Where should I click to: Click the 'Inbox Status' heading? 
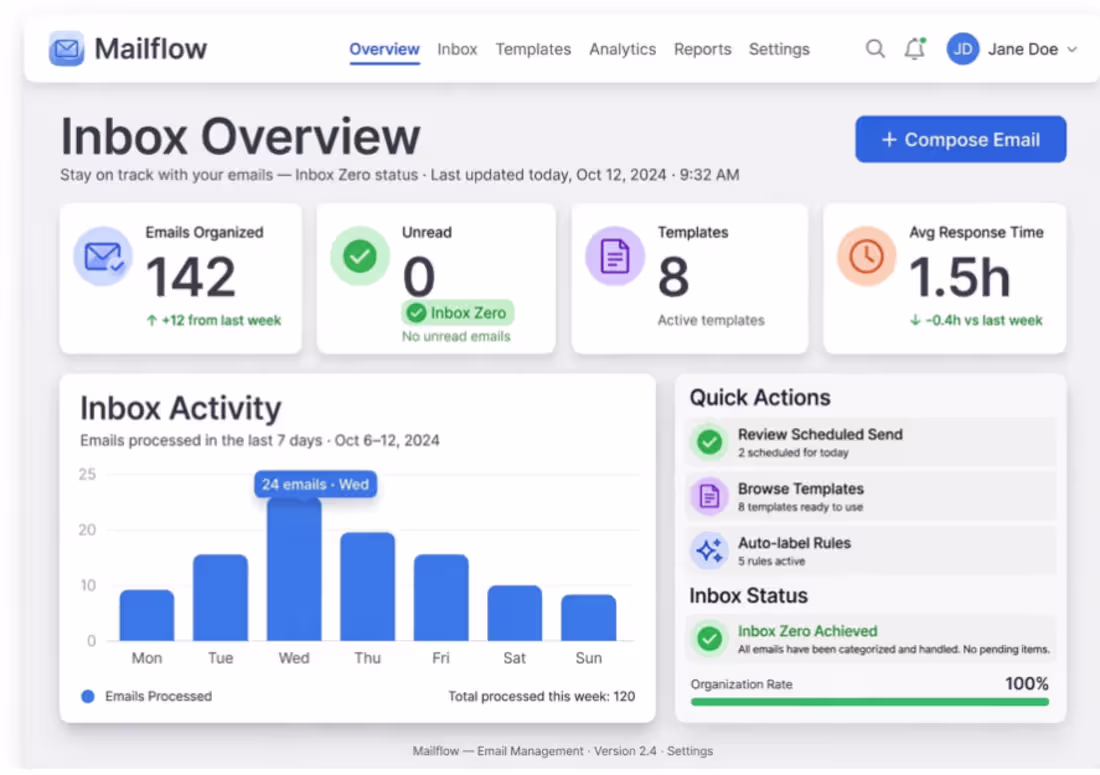(x=748, y=596)
